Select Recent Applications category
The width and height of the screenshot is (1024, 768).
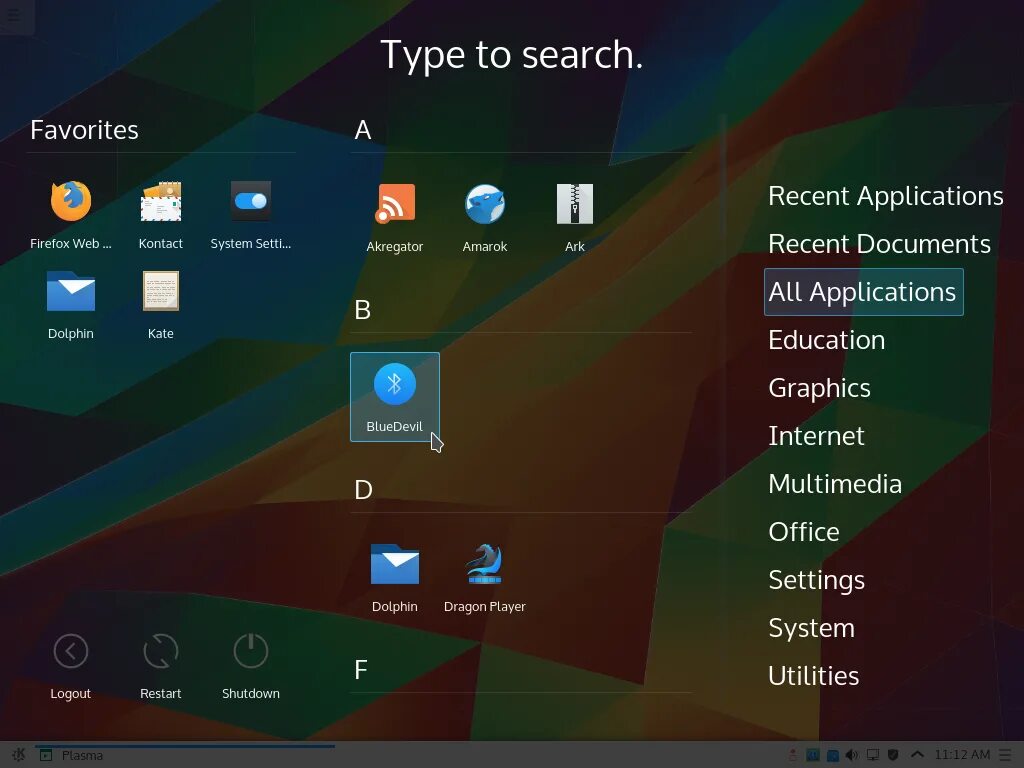click(x=886, y=196)
